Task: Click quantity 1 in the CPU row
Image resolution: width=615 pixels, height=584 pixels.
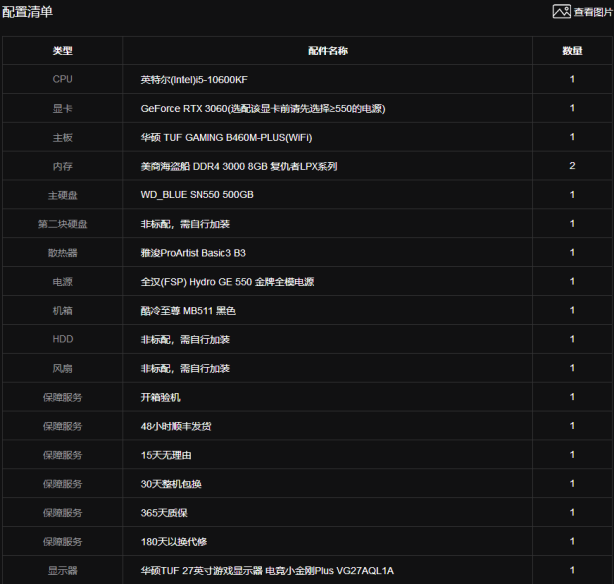Action: pyautogui.click(x=572, y=79)
